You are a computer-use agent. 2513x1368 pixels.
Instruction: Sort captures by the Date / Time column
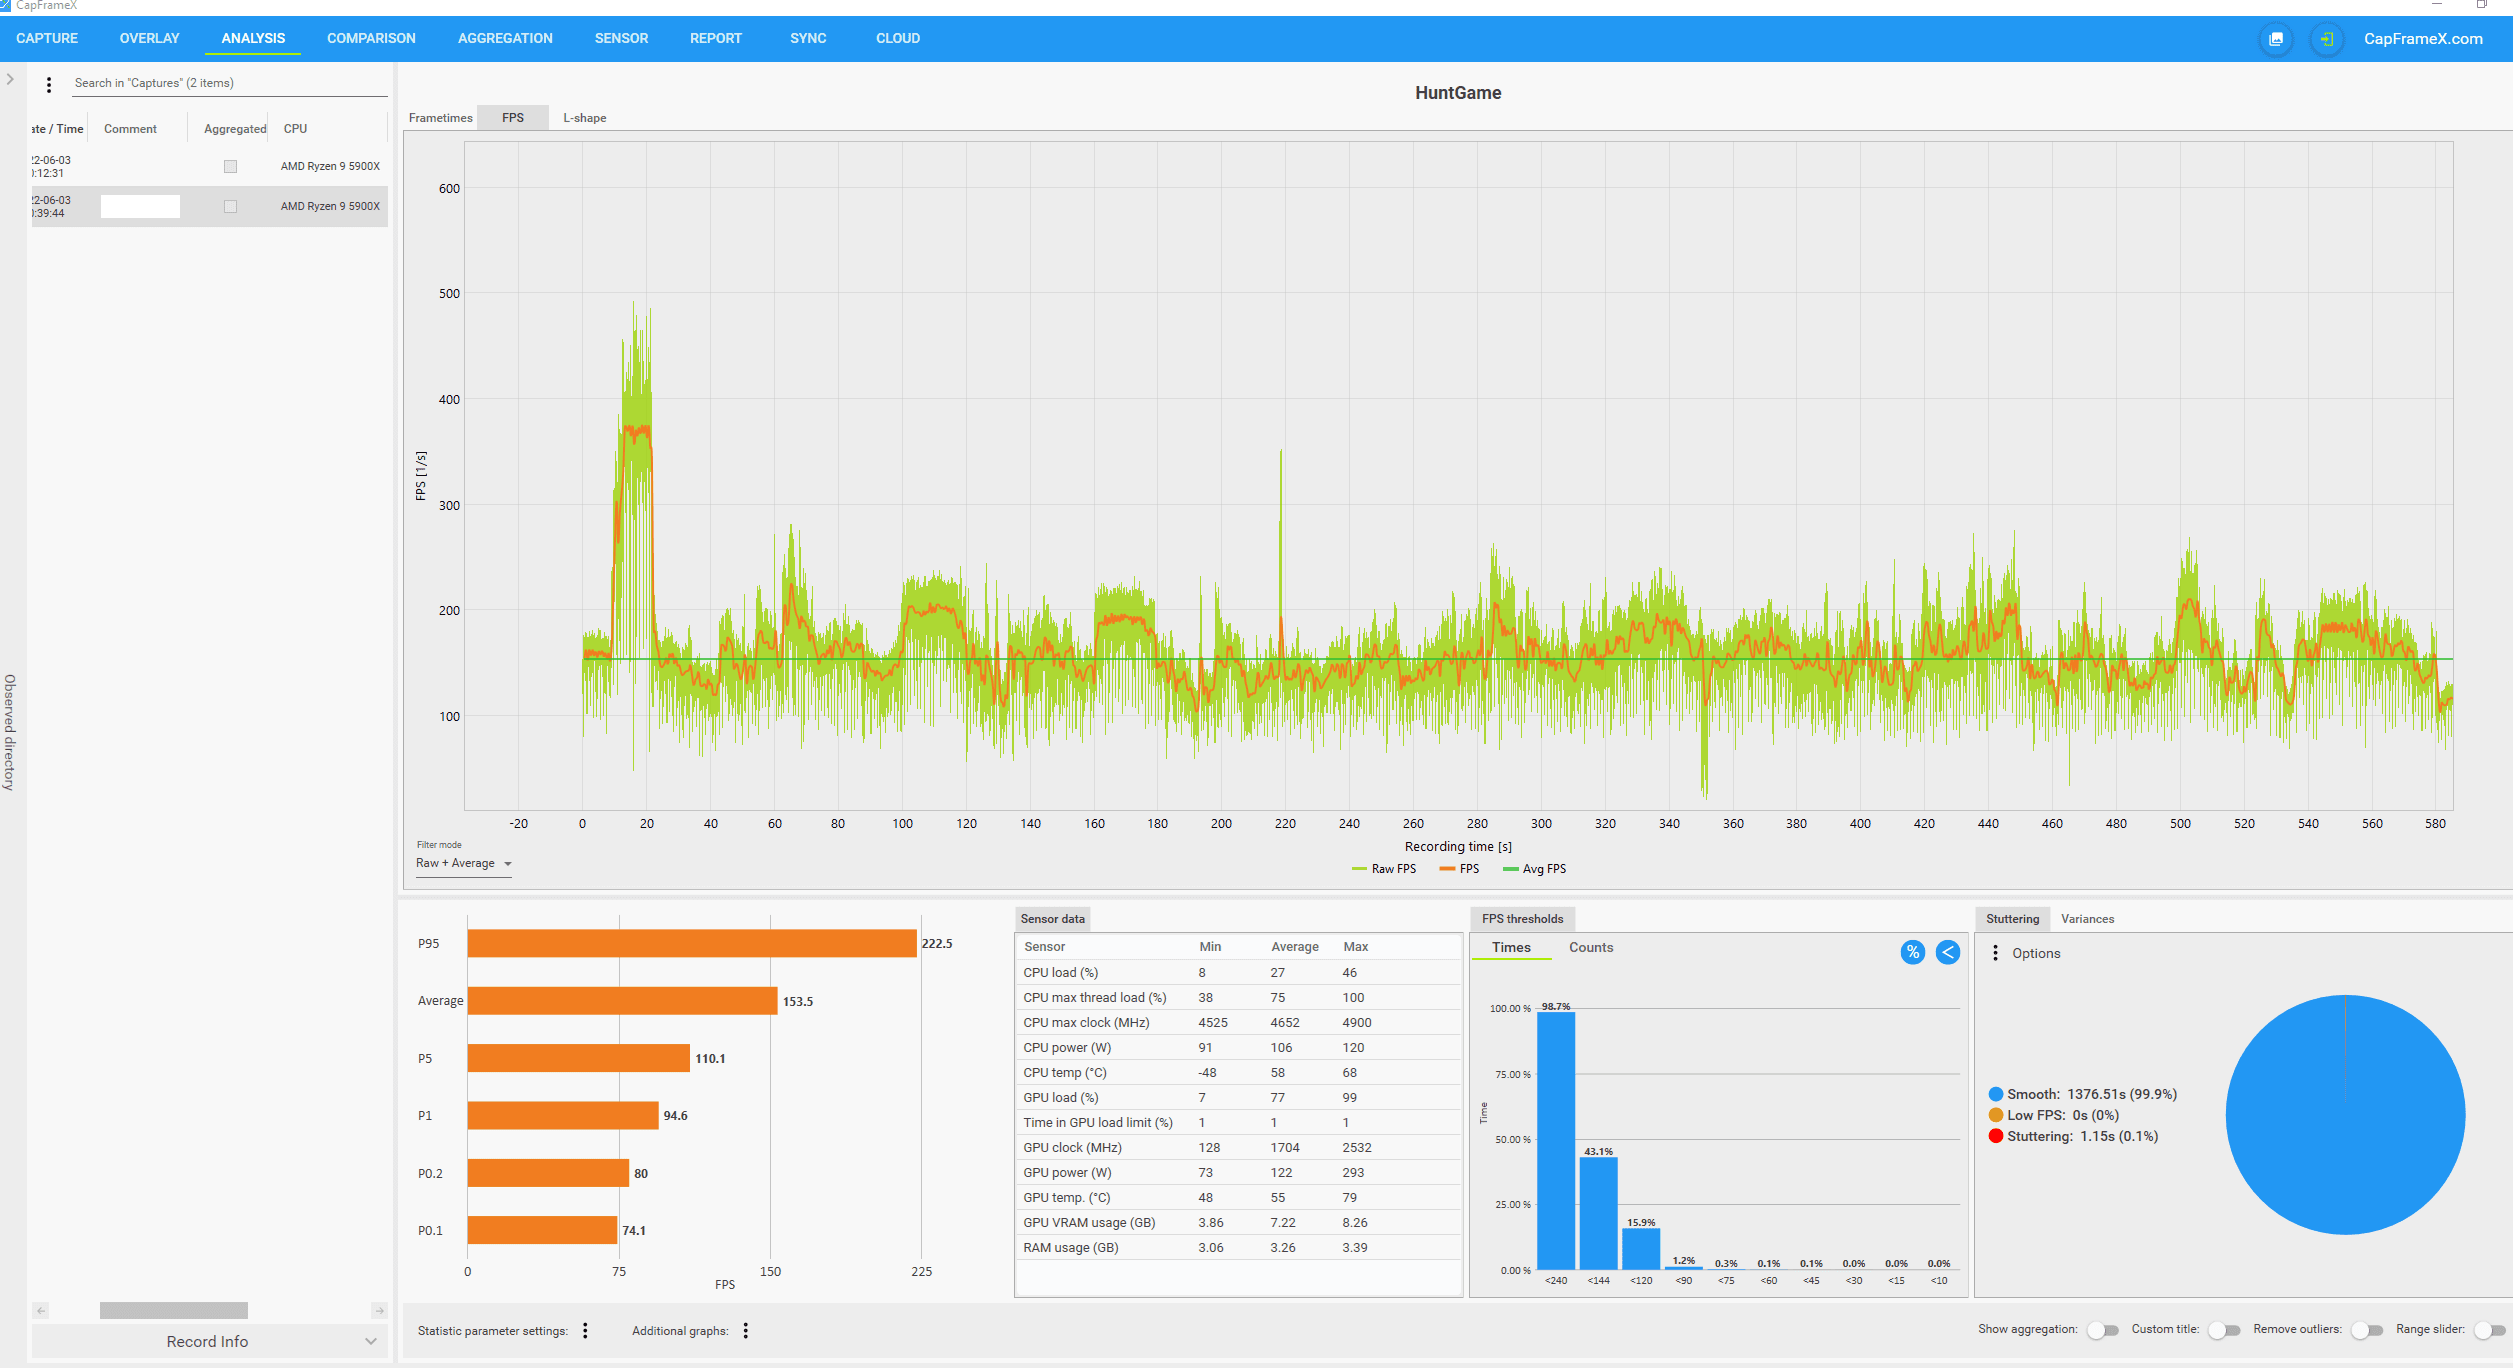[58, 129]
